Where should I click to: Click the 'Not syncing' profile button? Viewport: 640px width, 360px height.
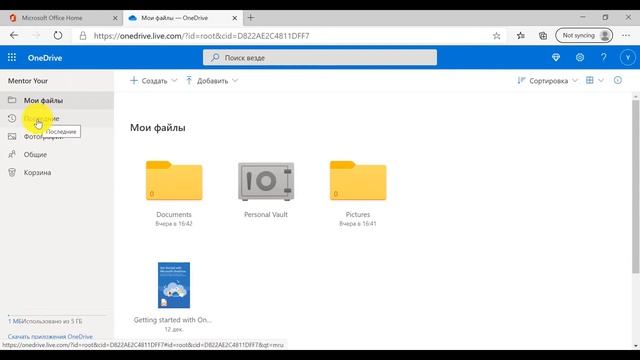coord(584,36)
